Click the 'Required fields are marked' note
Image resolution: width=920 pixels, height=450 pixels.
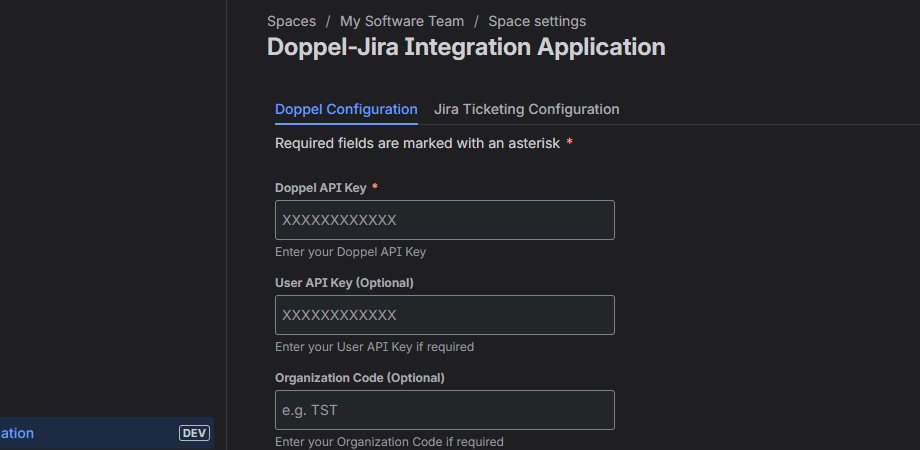click(424, 143)
